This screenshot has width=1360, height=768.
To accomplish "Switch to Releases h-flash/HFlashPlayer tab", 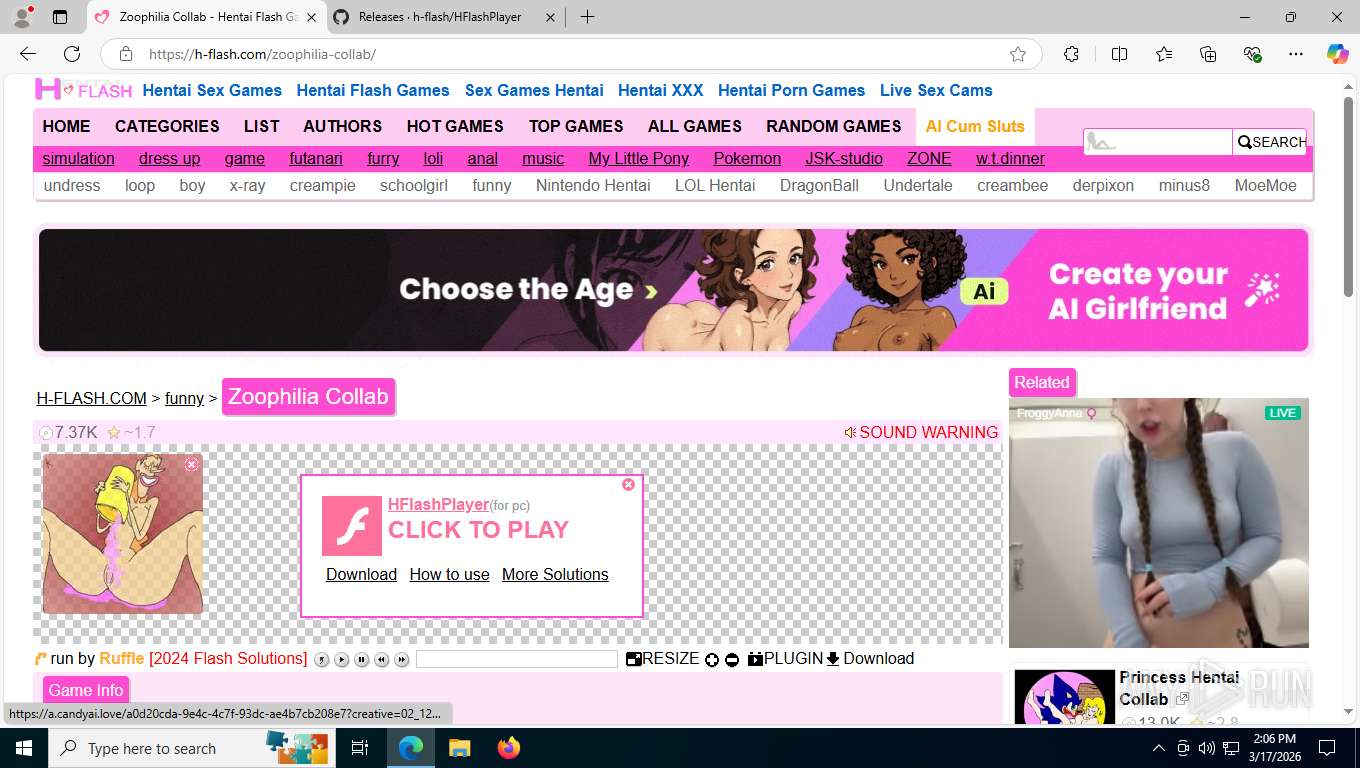I will click(x=440, y=17).
